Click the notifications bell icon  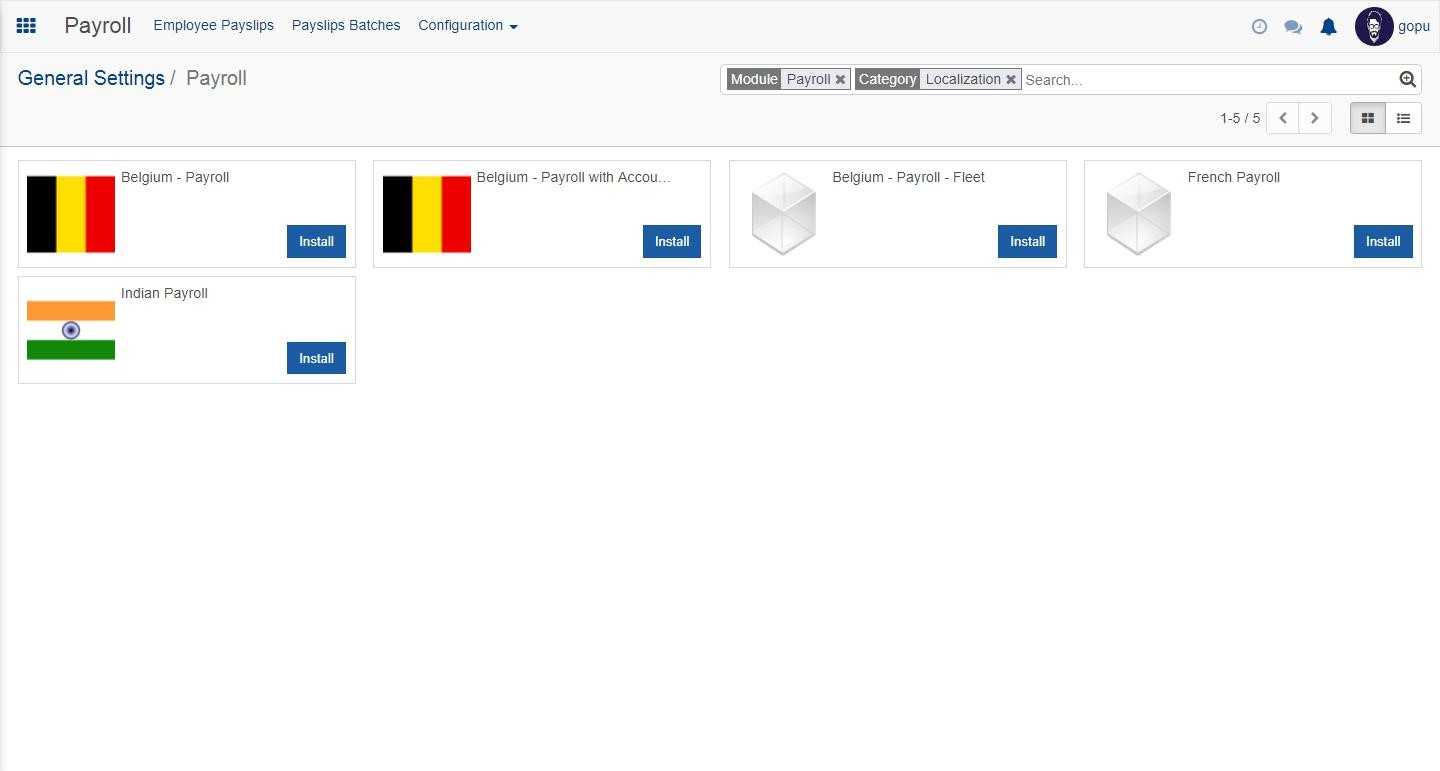point(1328,27)
